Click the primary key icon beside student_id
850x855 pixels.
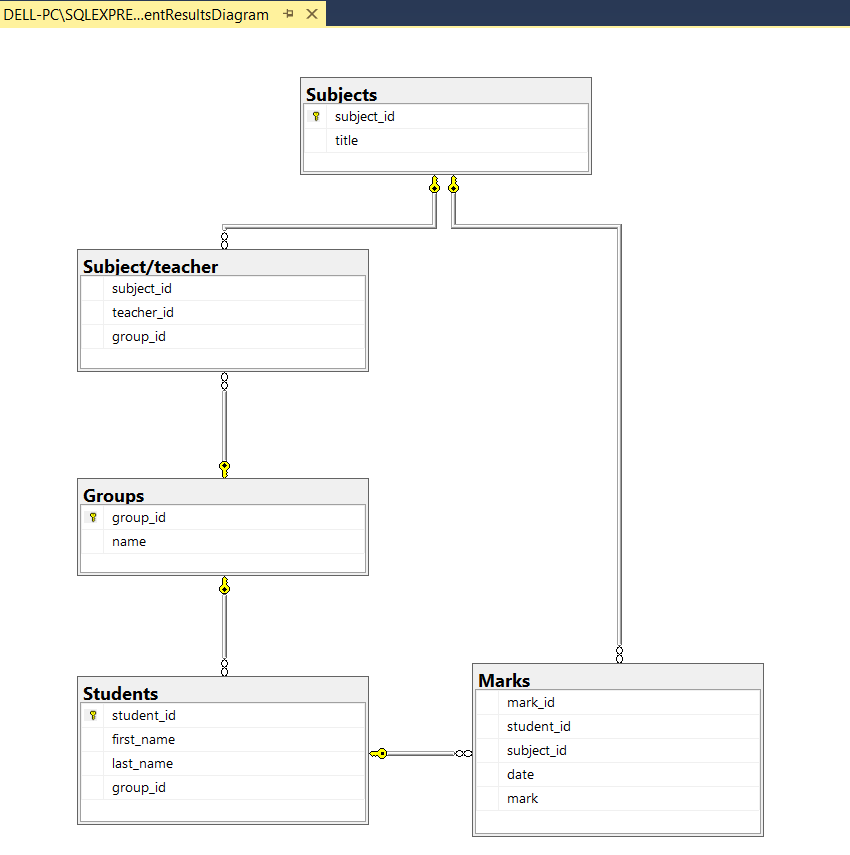[93, 715]
